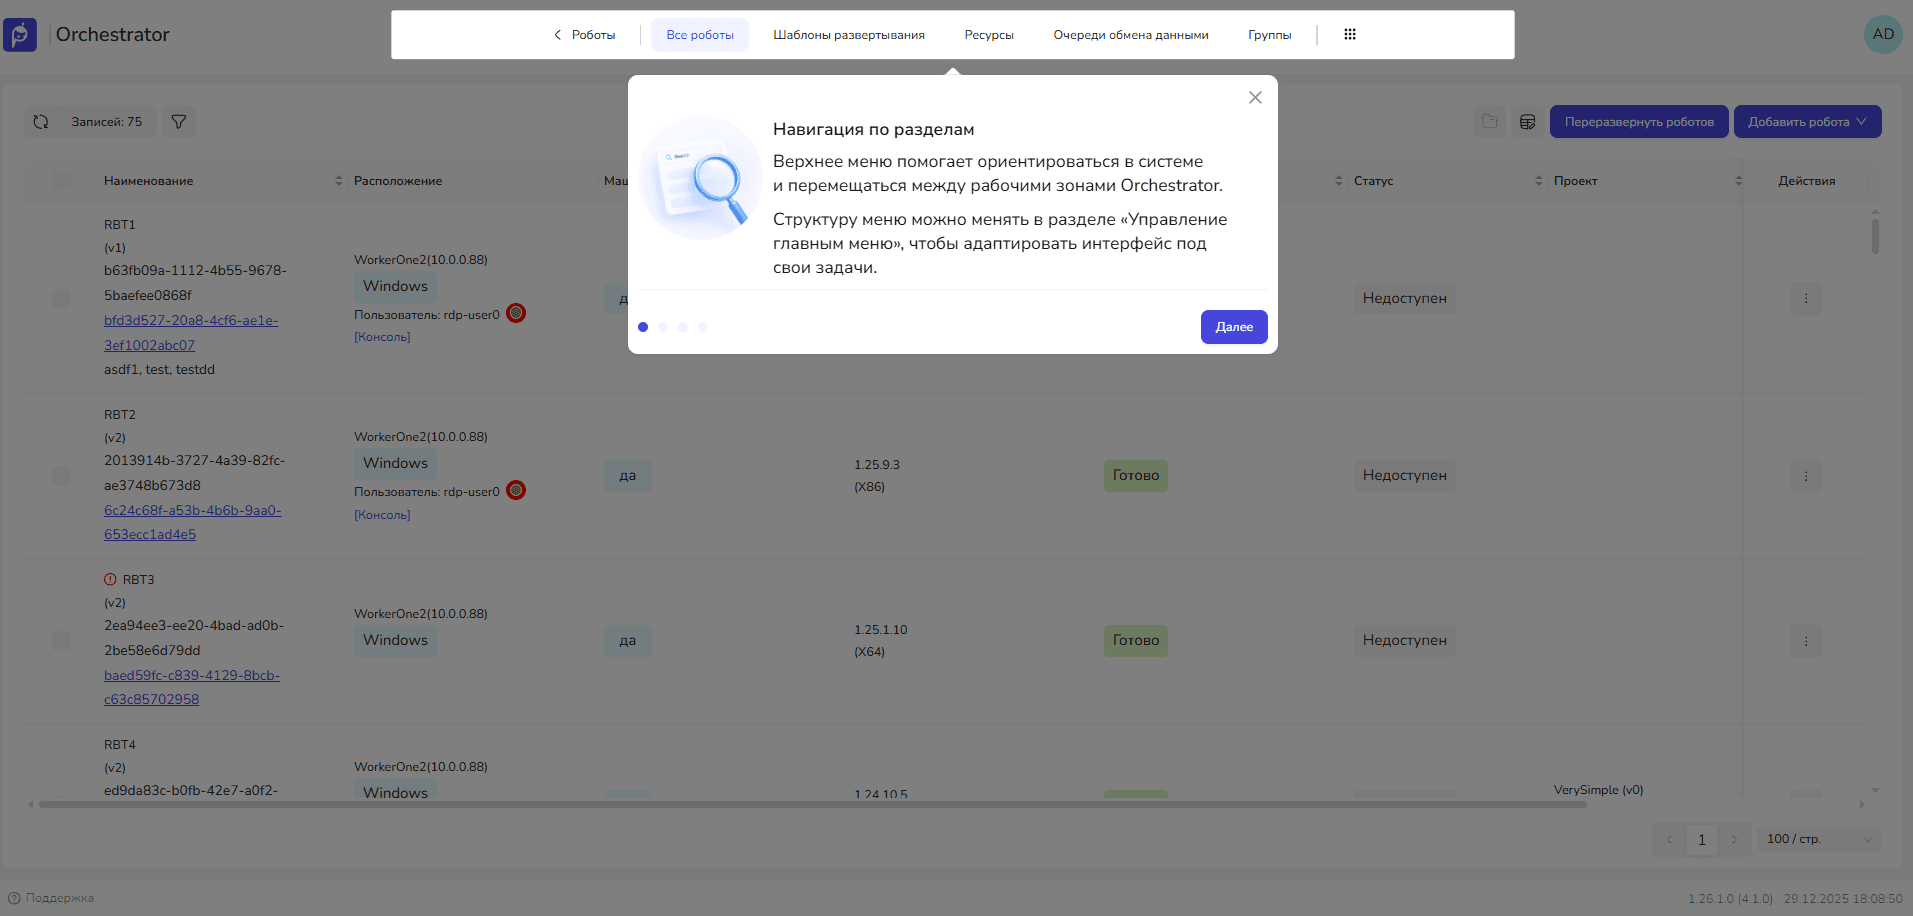Click the refresh records icon
The image size is (1913, 916).
point(41,122)
